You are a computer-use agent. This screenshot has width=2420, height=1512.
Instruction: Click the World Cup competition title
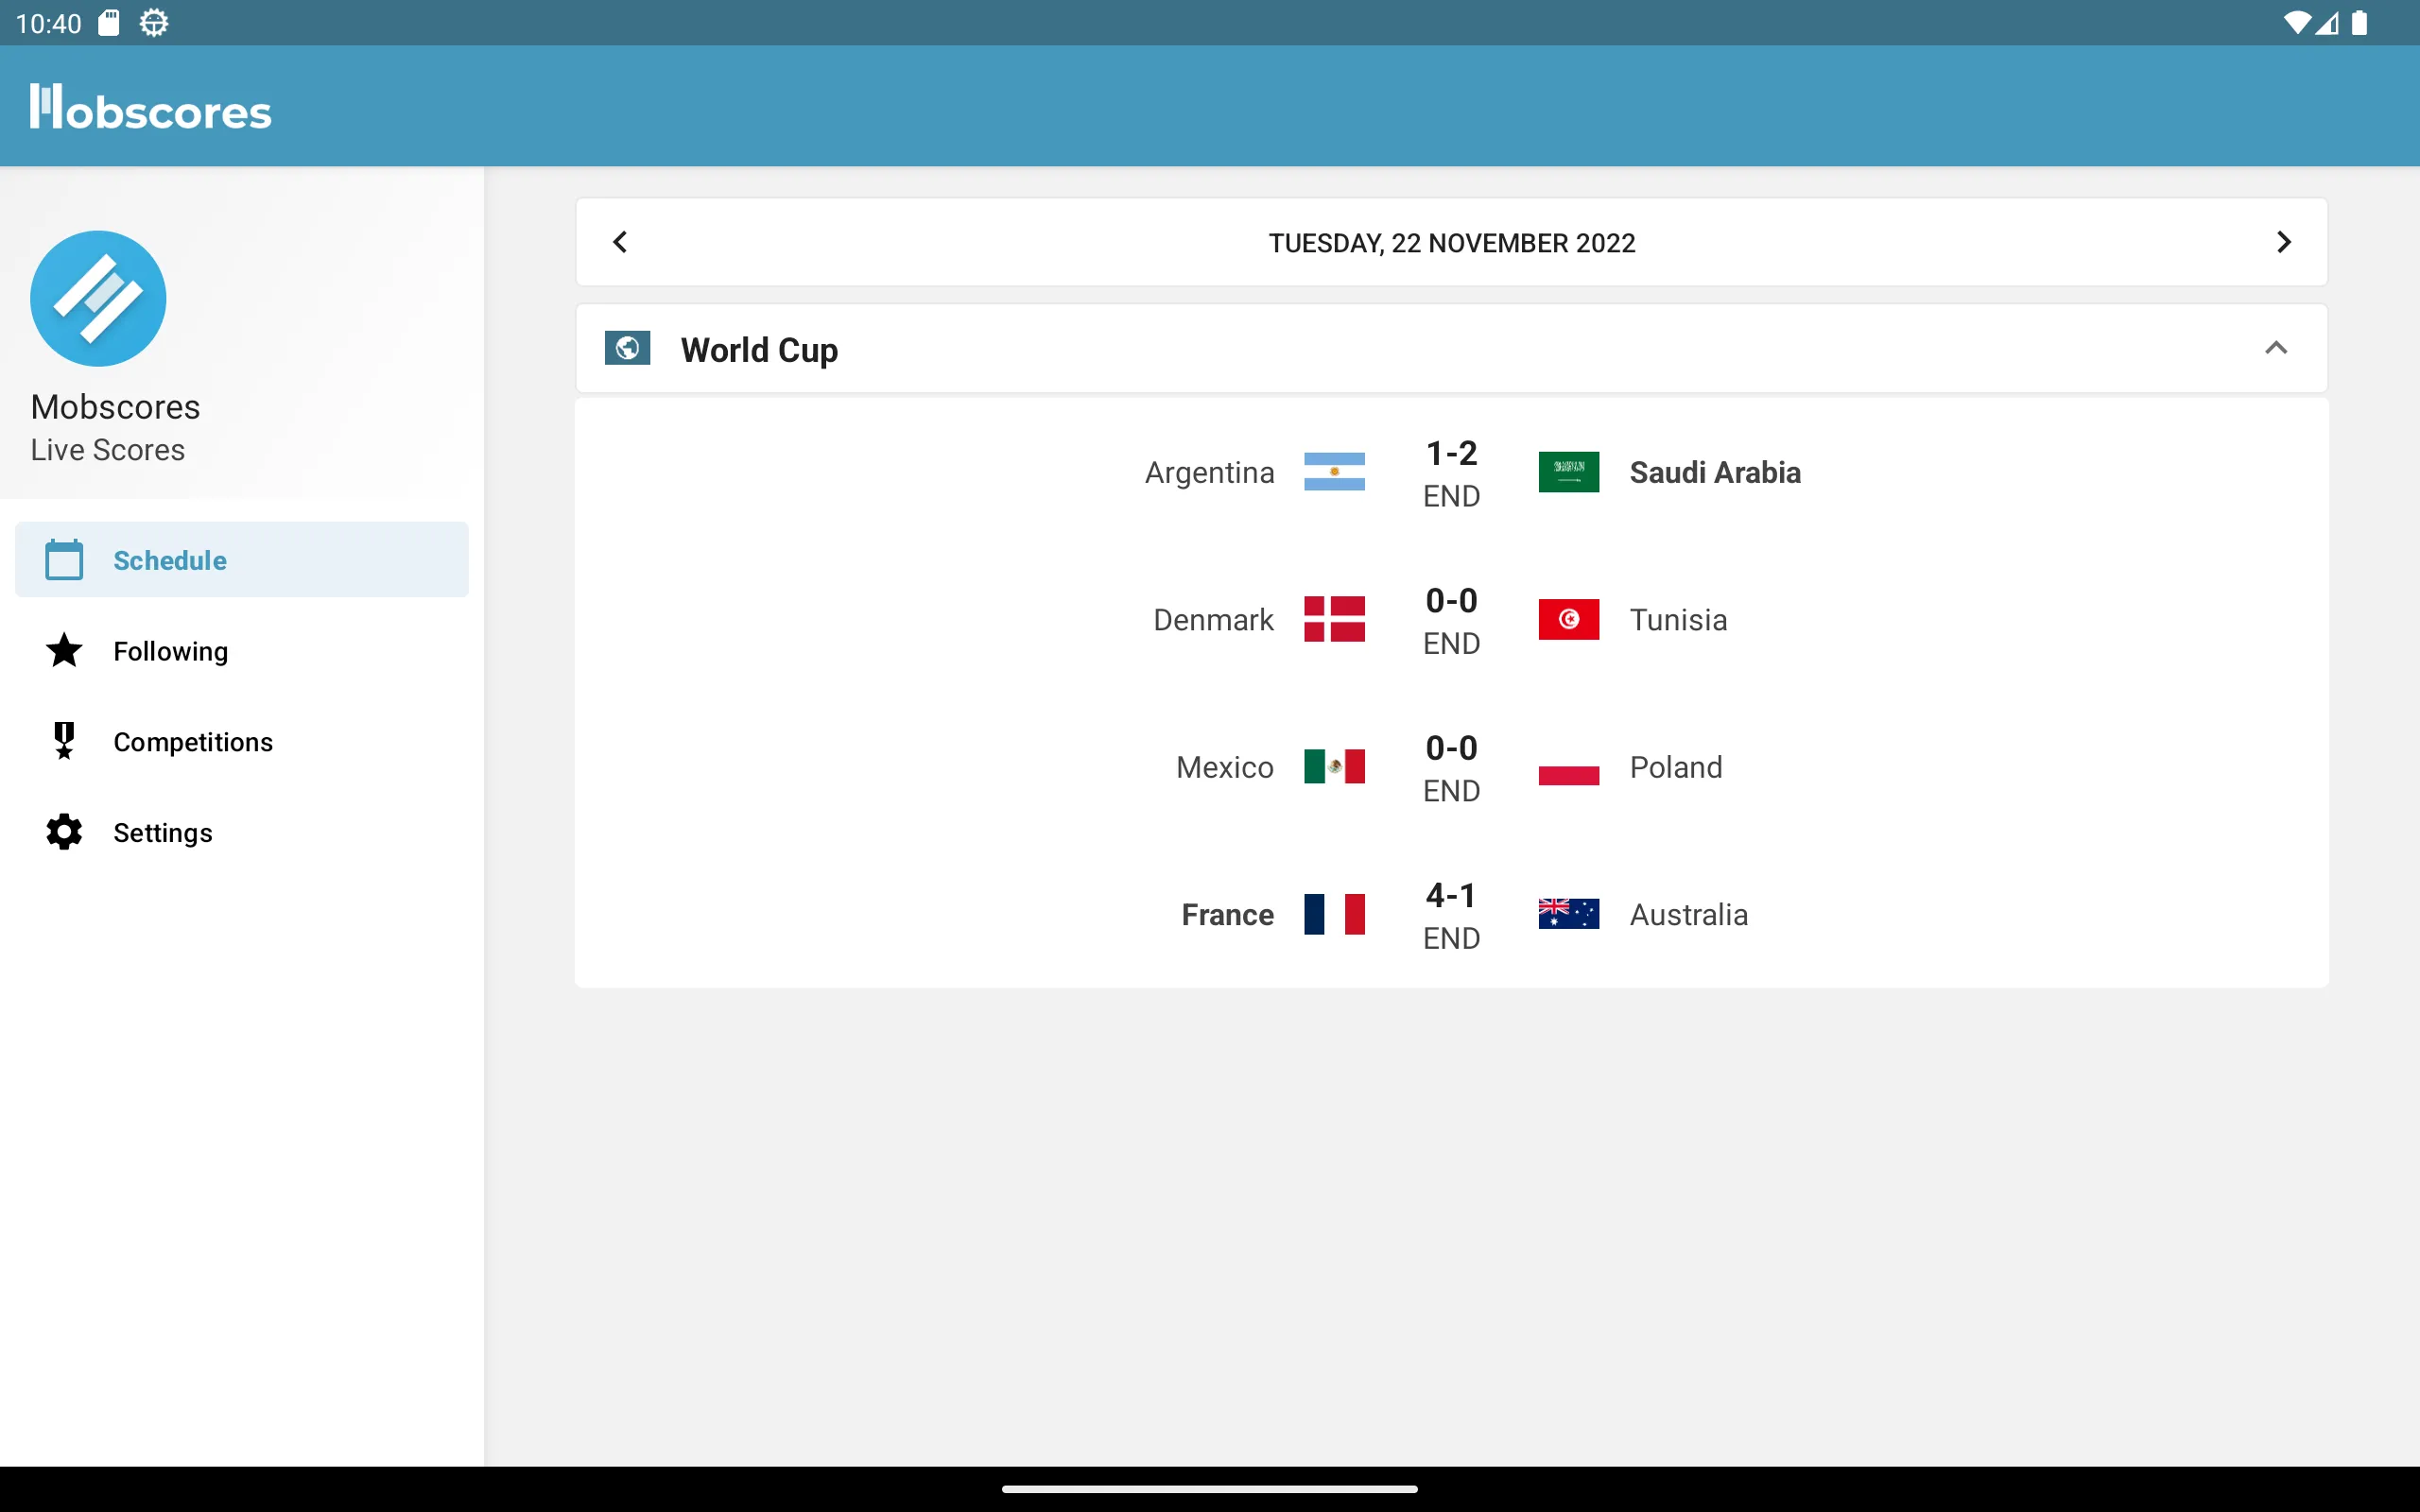point(759,350)
